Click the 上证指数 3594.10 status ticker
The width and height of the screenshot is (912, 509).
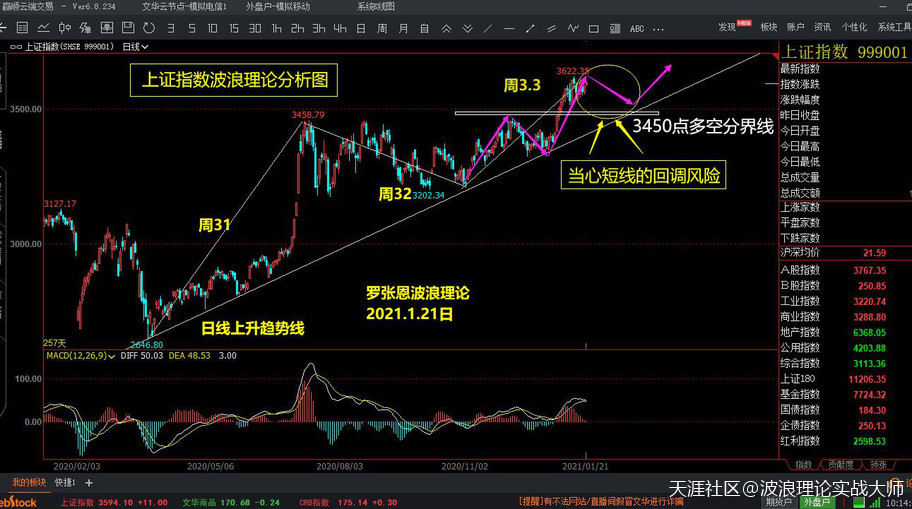click(x=114, y=502)
